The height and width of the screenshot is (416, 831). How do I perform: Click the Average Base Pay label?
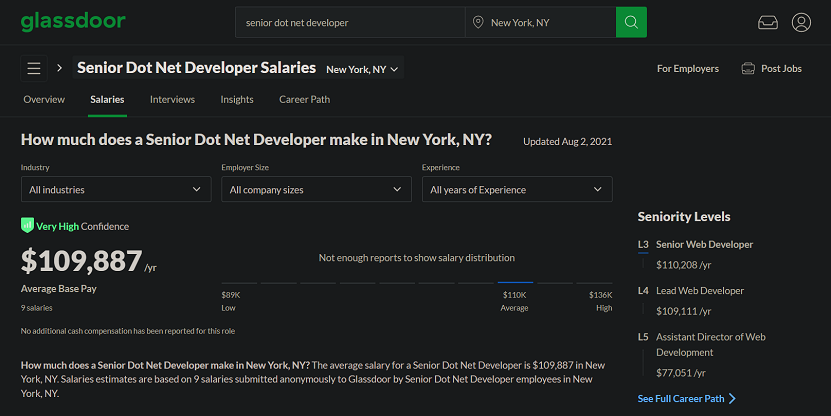tap(59, 289)
